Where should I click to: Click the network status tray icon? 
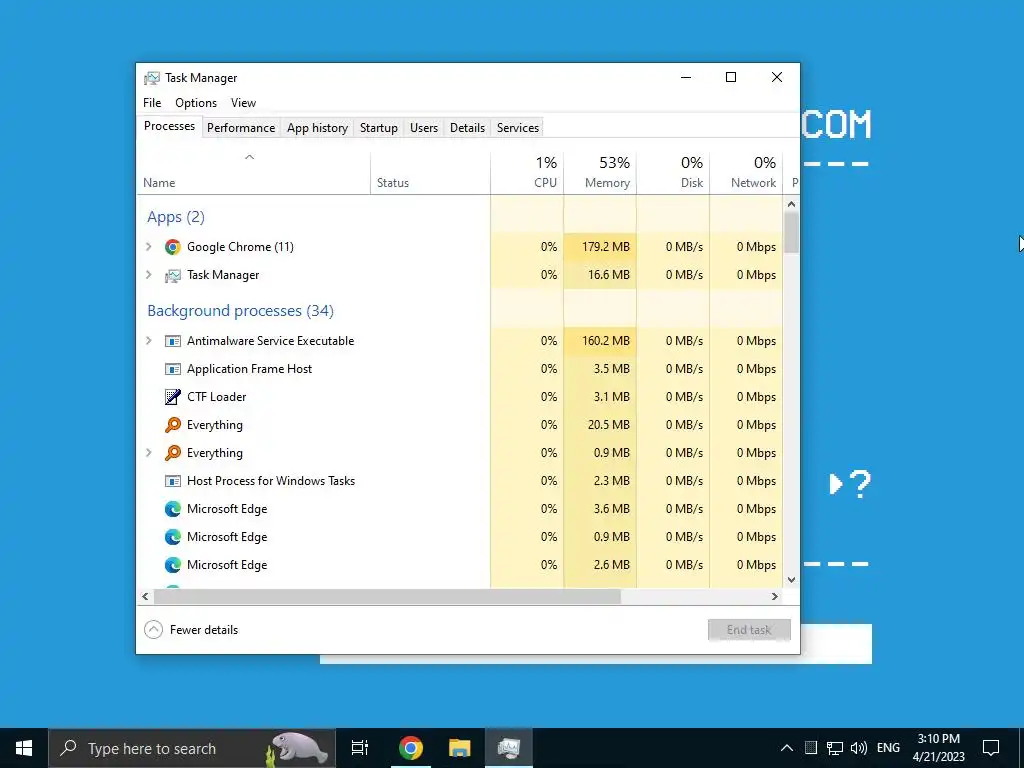coord(835,748)
